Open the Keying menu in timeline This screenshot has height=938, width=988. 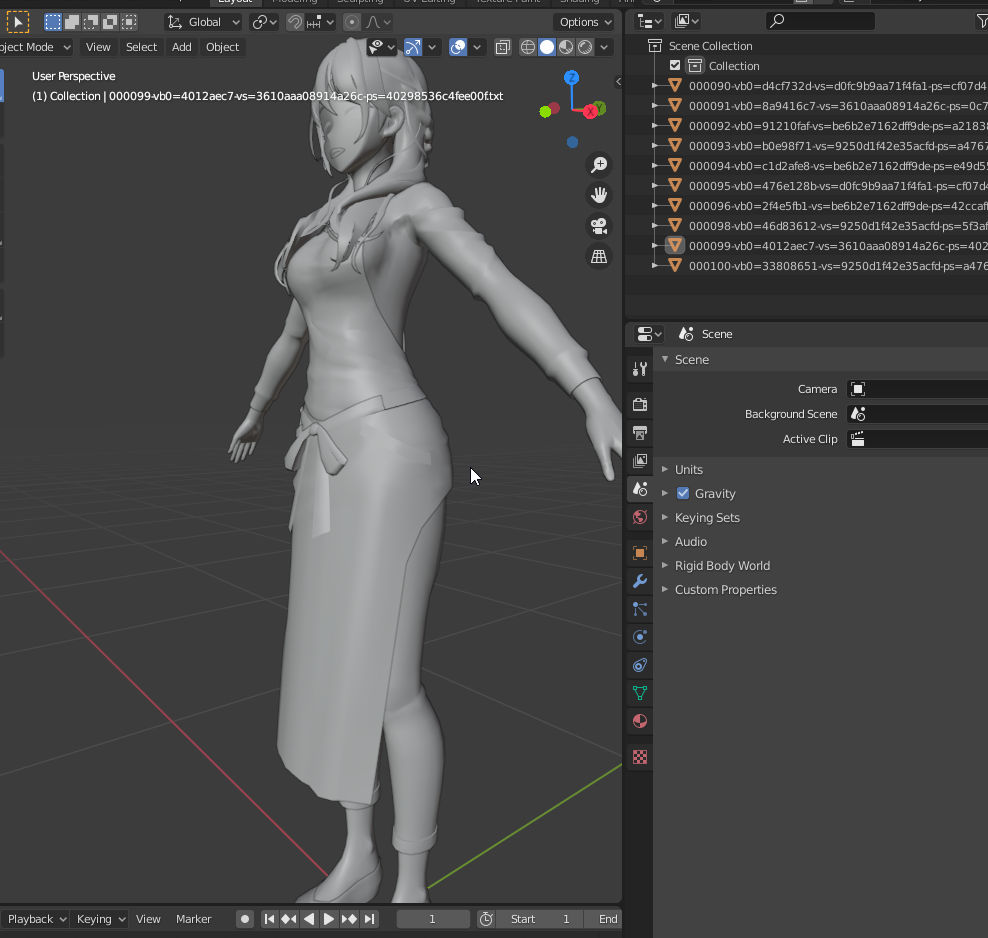click(100, 919)
